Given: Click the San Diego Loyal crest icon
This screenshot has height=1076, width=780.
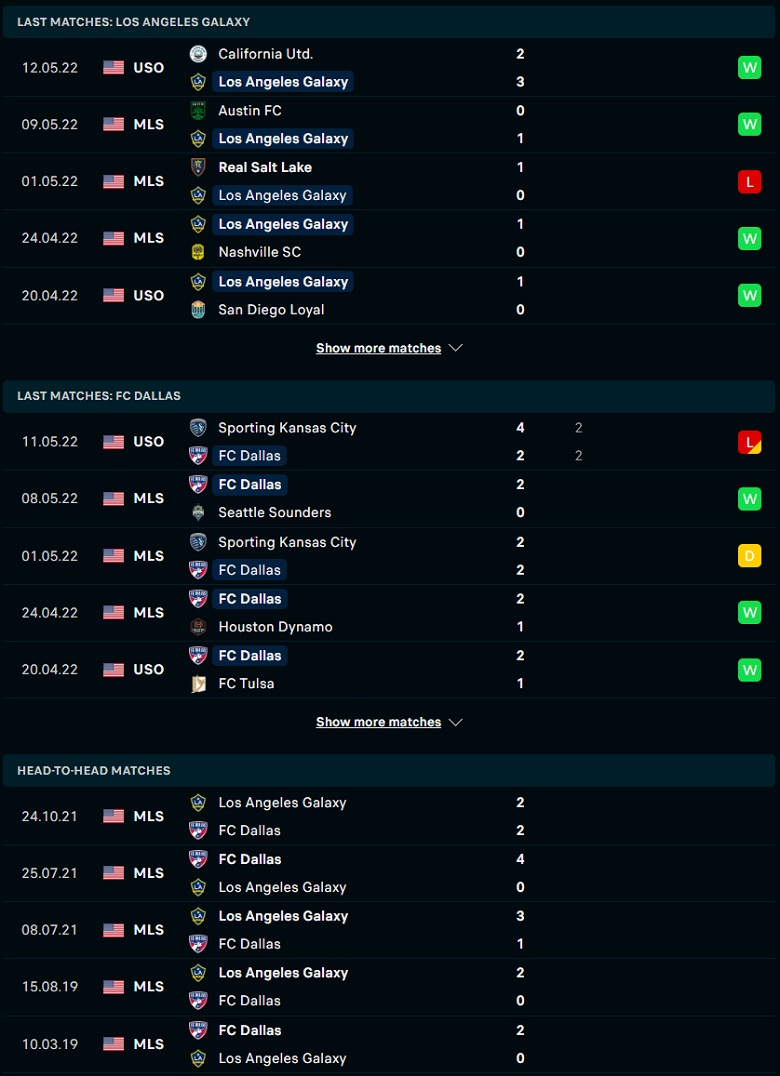Looking at the screenshot, I should 198,309.
